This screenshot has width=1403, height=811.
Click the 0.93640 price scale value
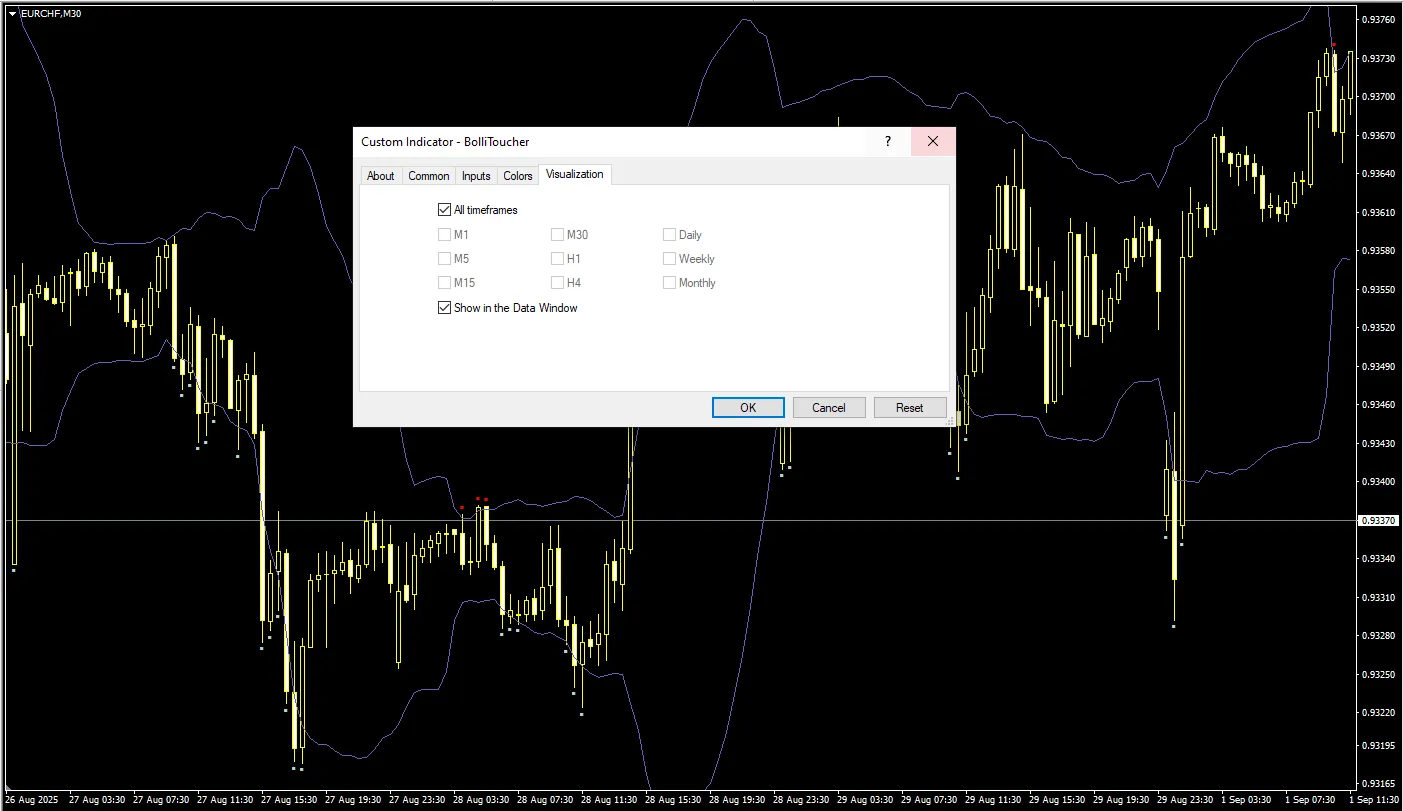1379,174
